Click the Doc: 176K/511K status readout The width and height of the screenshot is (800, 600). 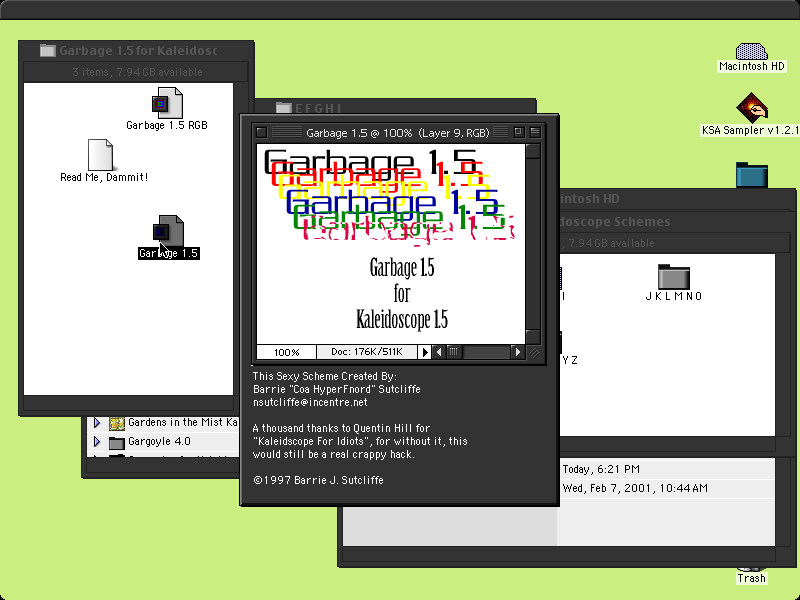tap(367, 352)
